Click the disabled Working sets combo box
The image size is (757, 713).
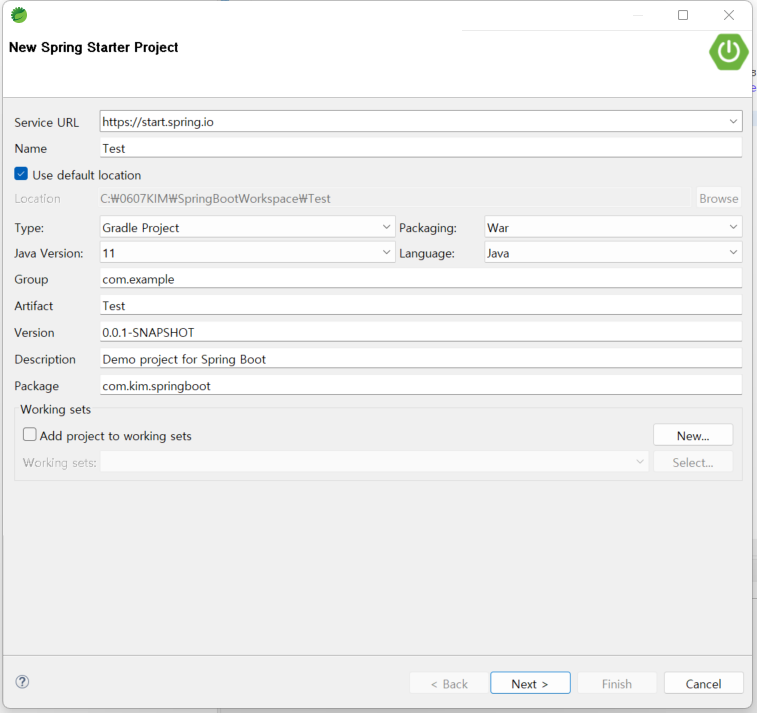[374, 462]
